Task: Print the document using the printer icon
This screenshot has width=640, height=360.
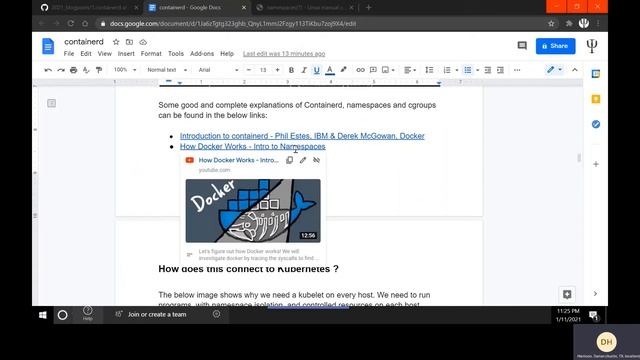Action: coord(73,70)
